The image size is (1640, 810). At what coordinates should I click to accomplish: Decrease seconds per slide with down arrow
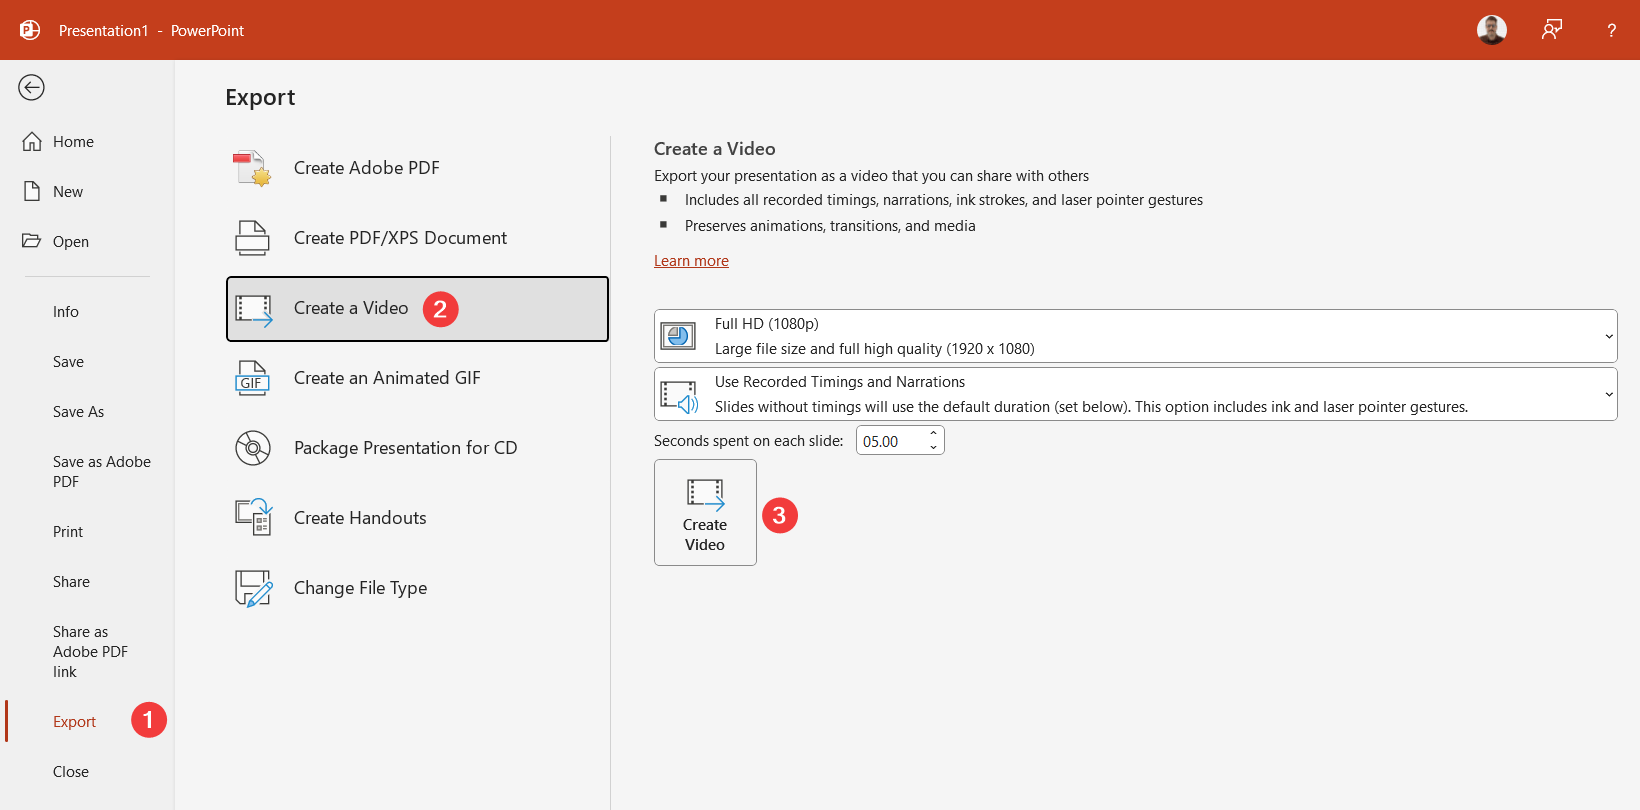[933, 447]
